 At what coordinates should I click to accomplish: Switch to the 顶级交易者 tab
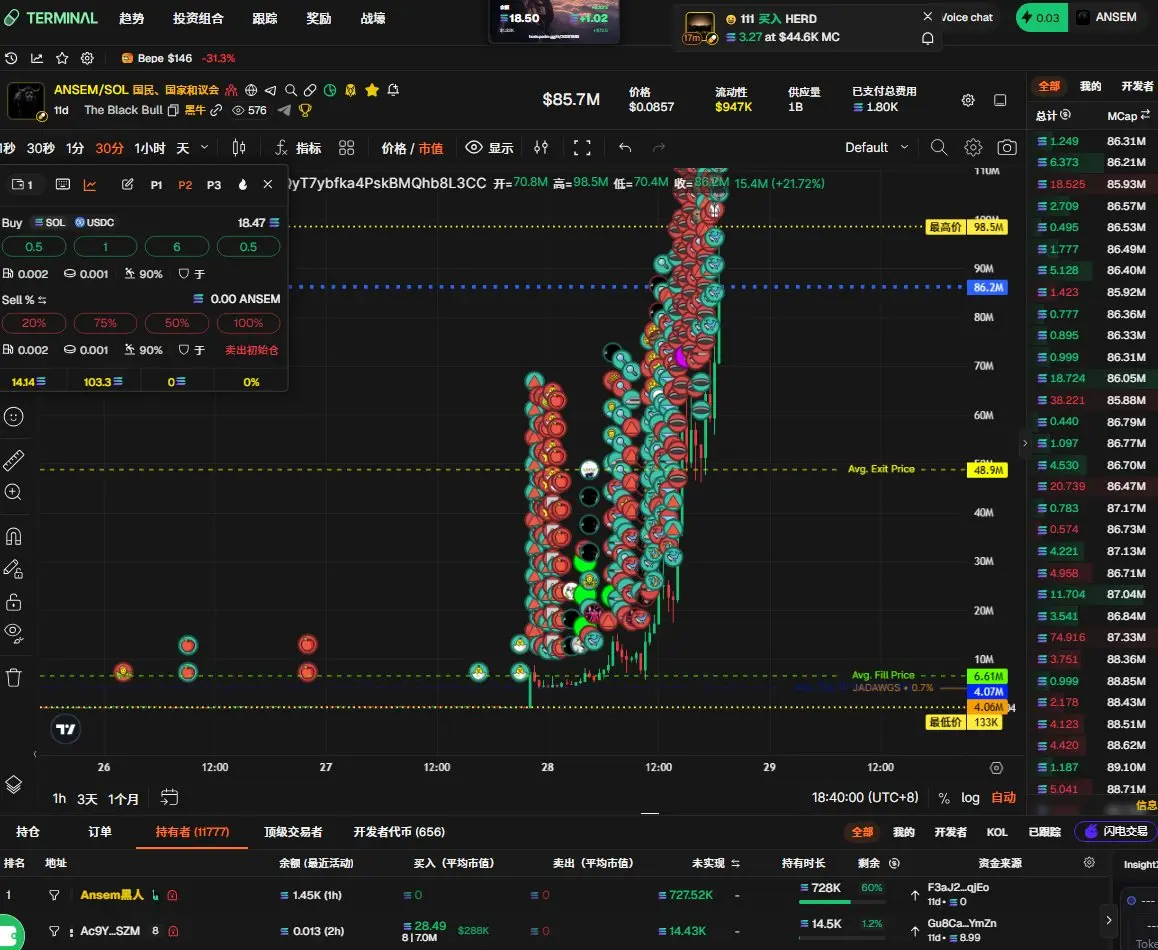[293, 832]
